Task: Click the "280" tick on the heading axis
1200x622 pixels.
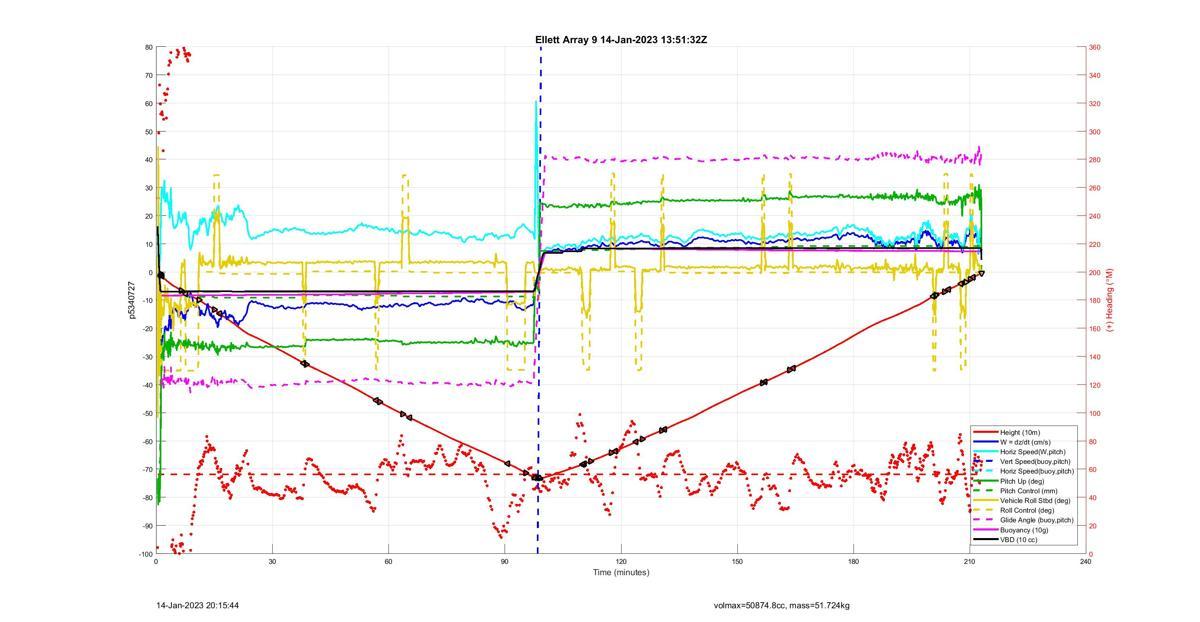Action: [1095, 160]
